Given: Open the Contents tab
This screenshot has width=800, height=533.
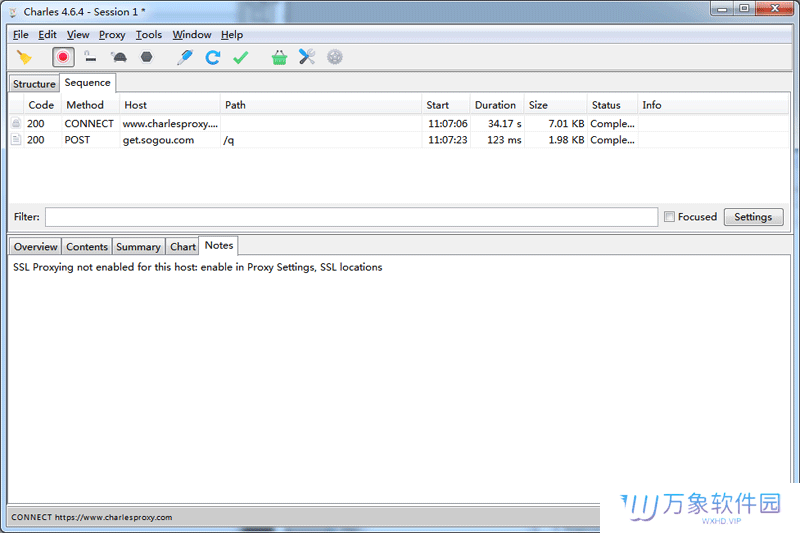Looking at the screenshot, I should [x=87, y=247].
